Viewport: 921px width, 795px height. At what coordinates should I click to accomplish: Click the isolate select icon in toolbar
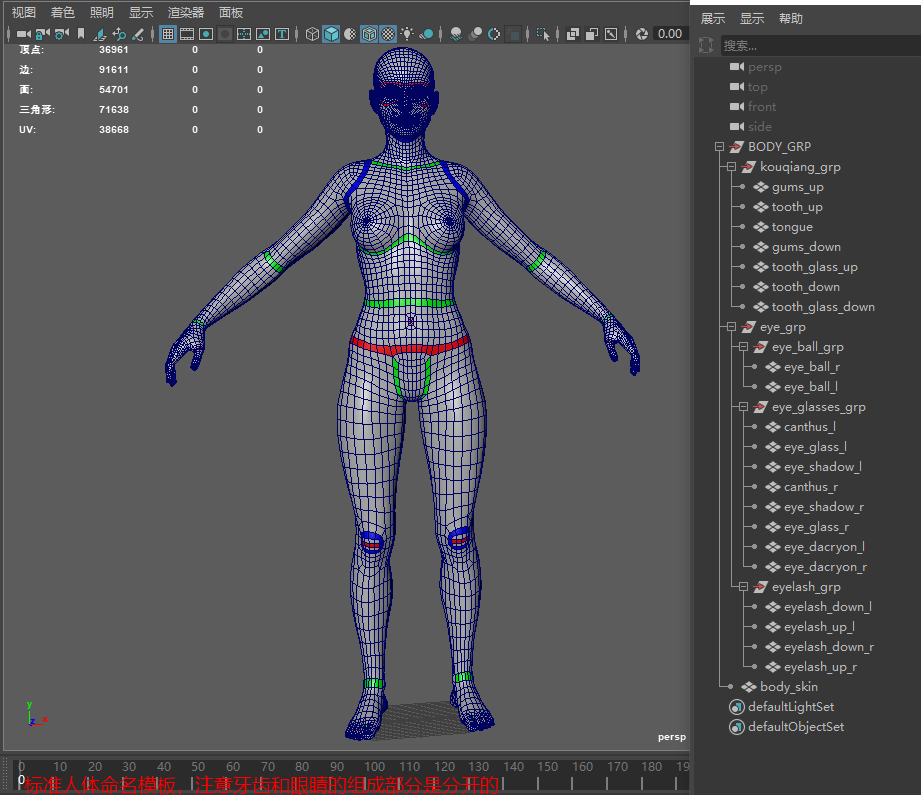point(543,34)
